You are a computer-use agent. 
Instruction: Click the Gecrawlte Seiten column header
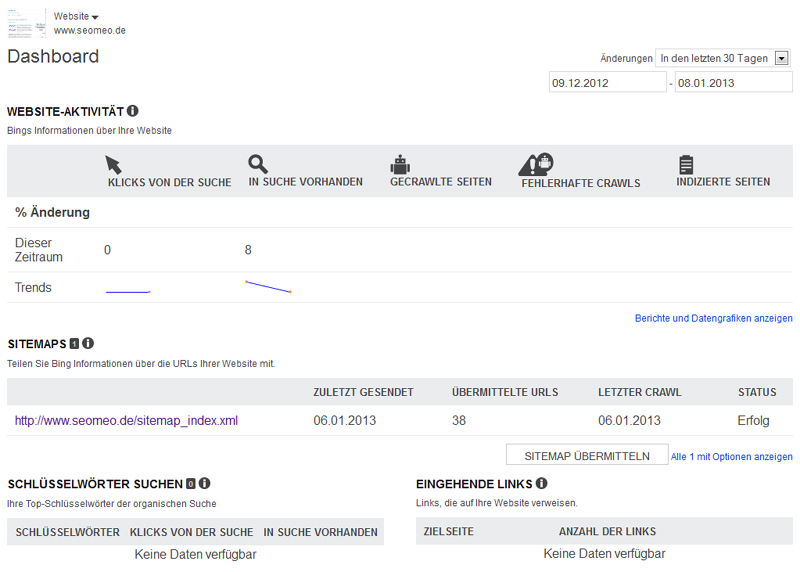click(441, 182)
